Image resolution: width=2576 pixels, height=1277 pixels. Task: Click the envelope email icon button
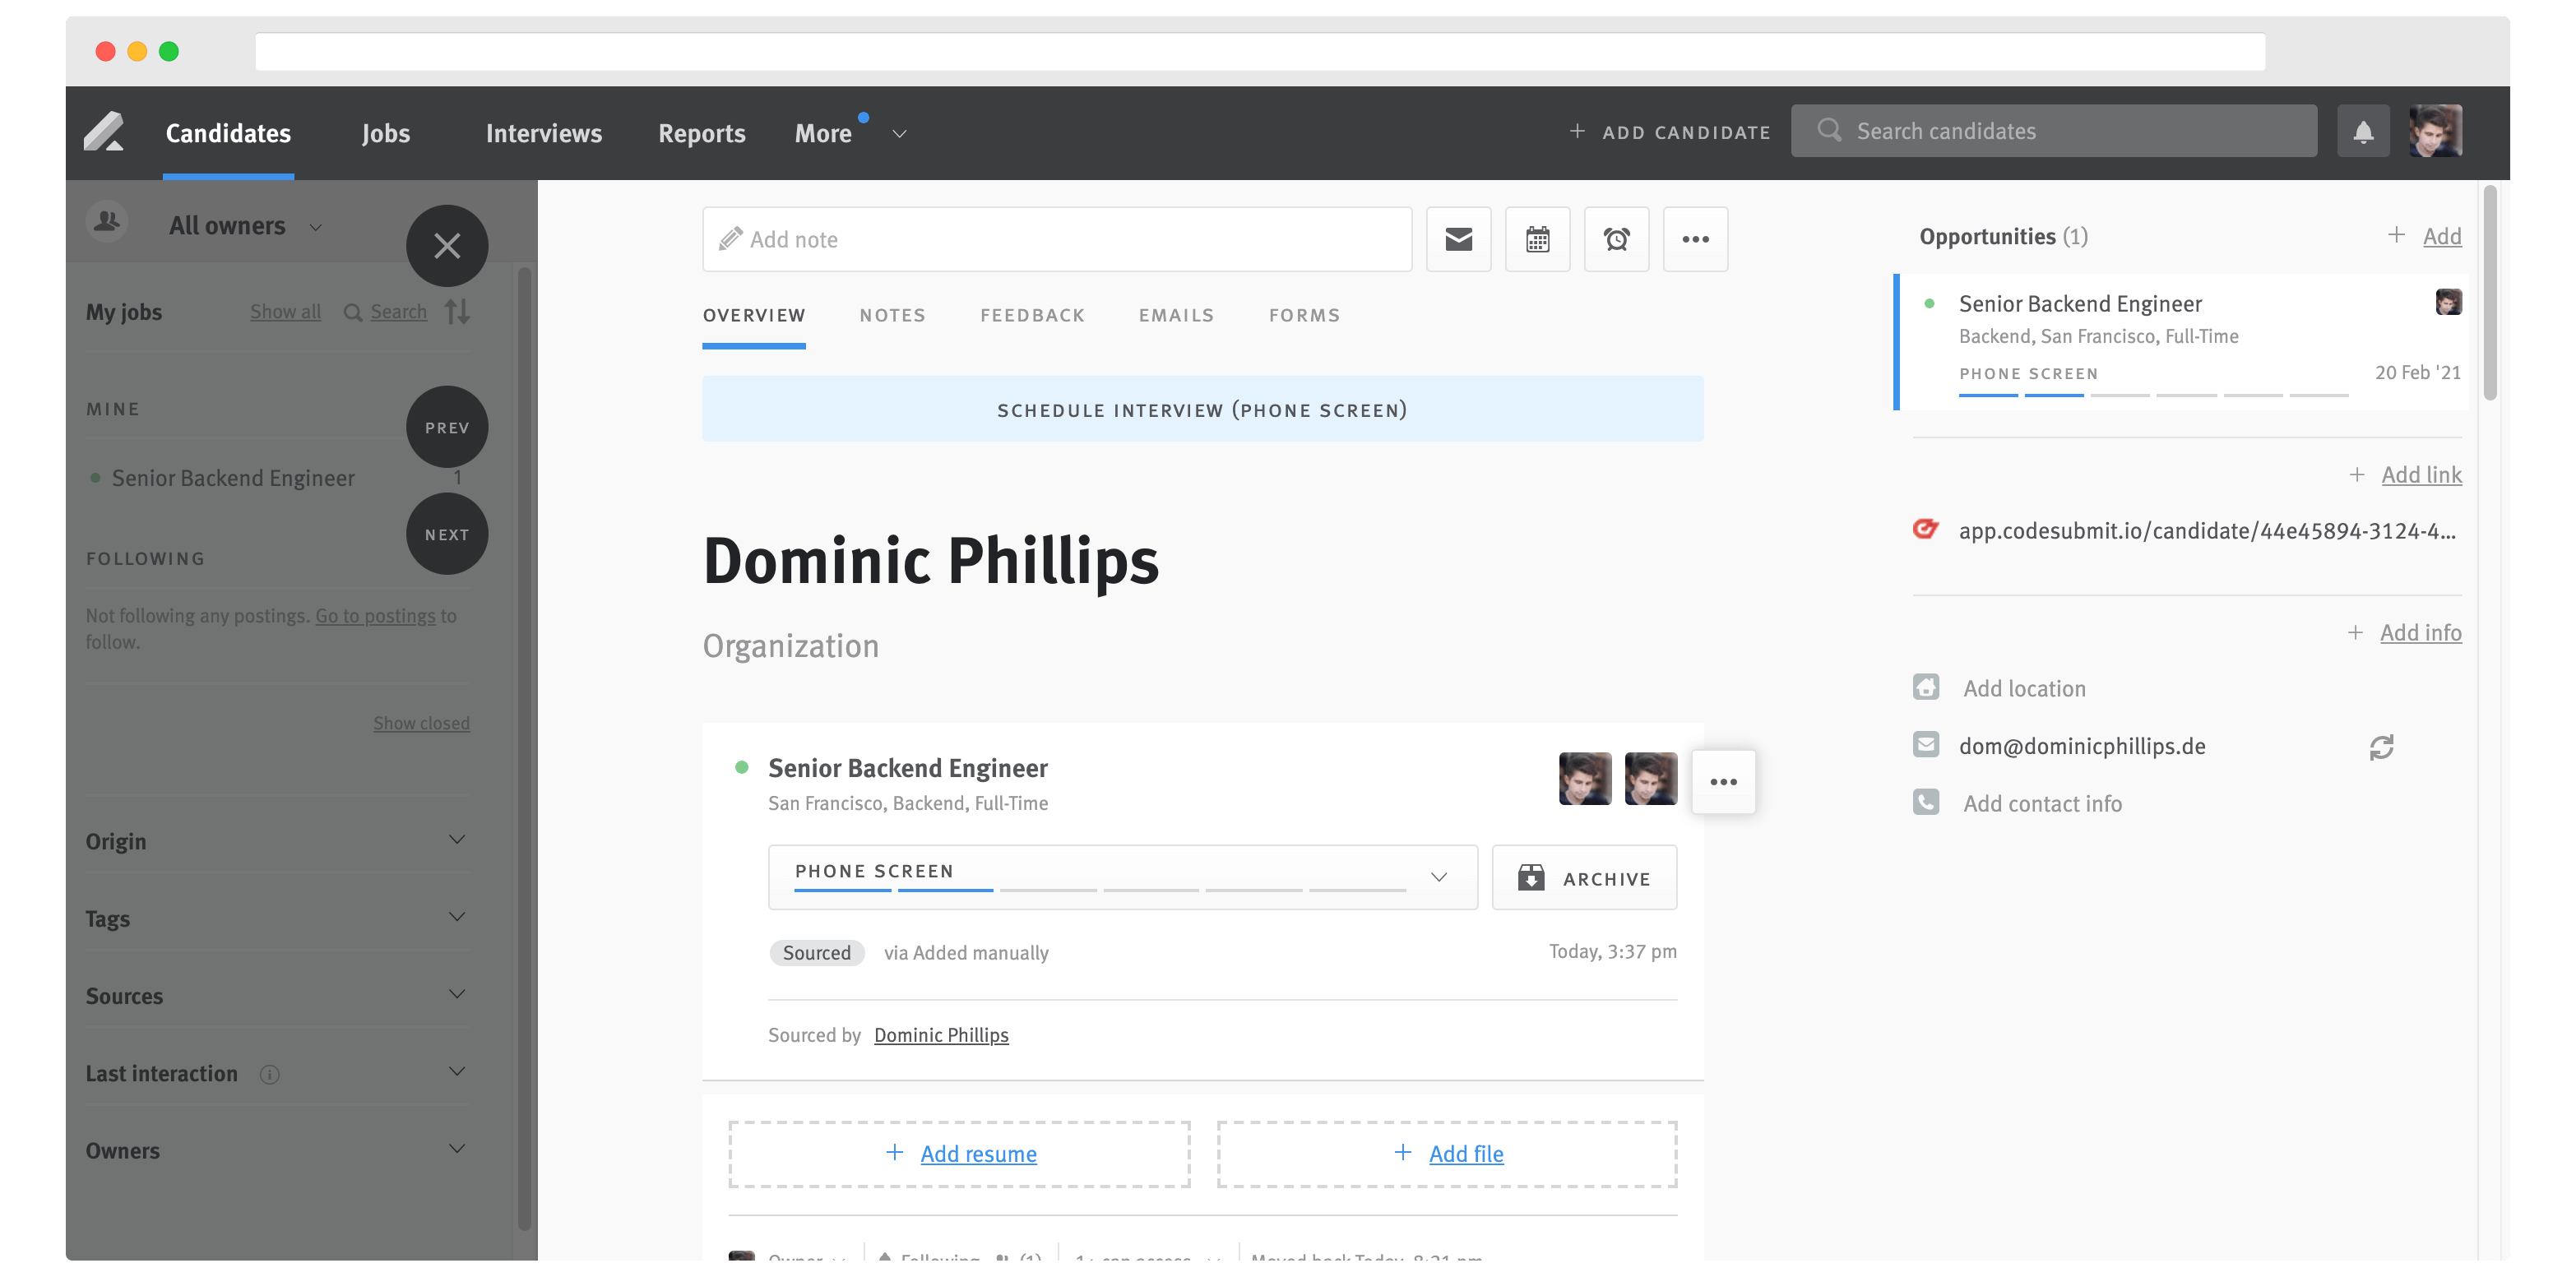pos(1458,239)
